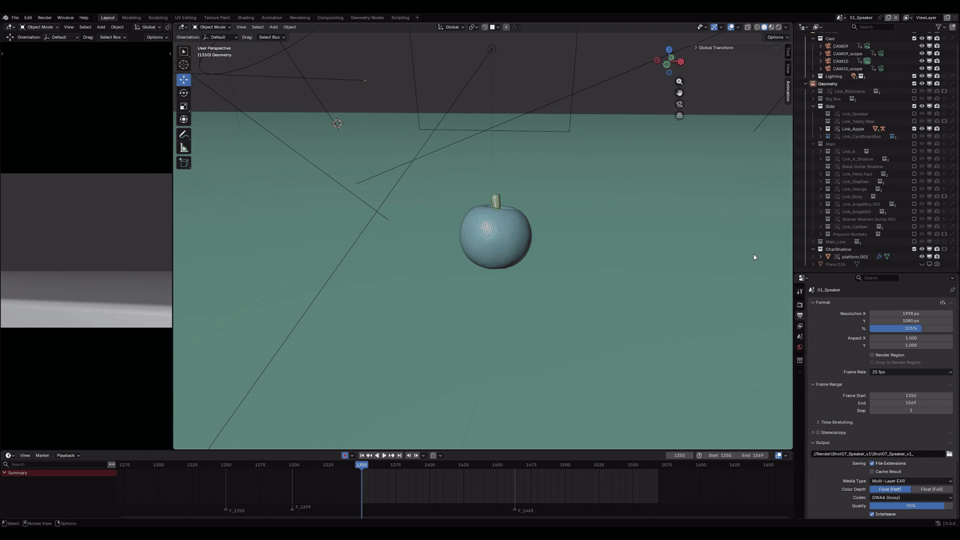Enable Cache Result checkbox
Screen dimensions: 960x540
pyautogui.click(x=872, y=471)
